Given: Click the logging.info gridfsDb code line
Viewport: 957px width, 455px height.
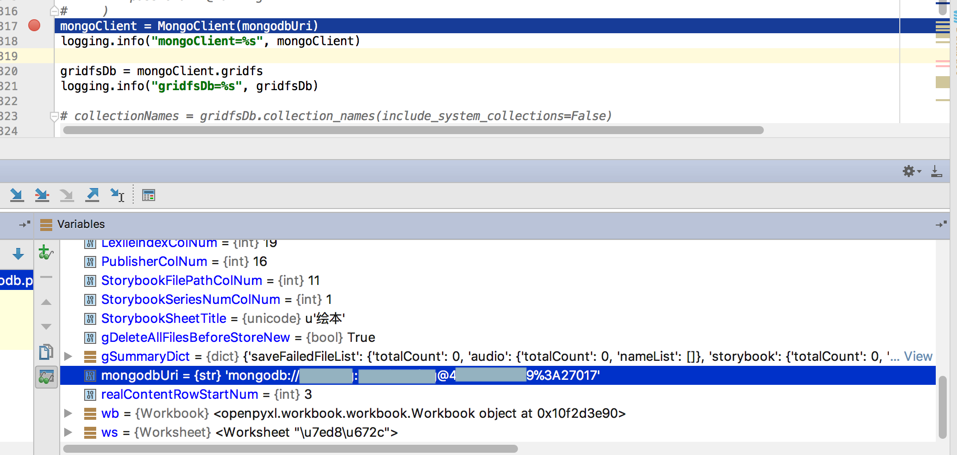Looking at the screenshot, I should coord(189,86).
